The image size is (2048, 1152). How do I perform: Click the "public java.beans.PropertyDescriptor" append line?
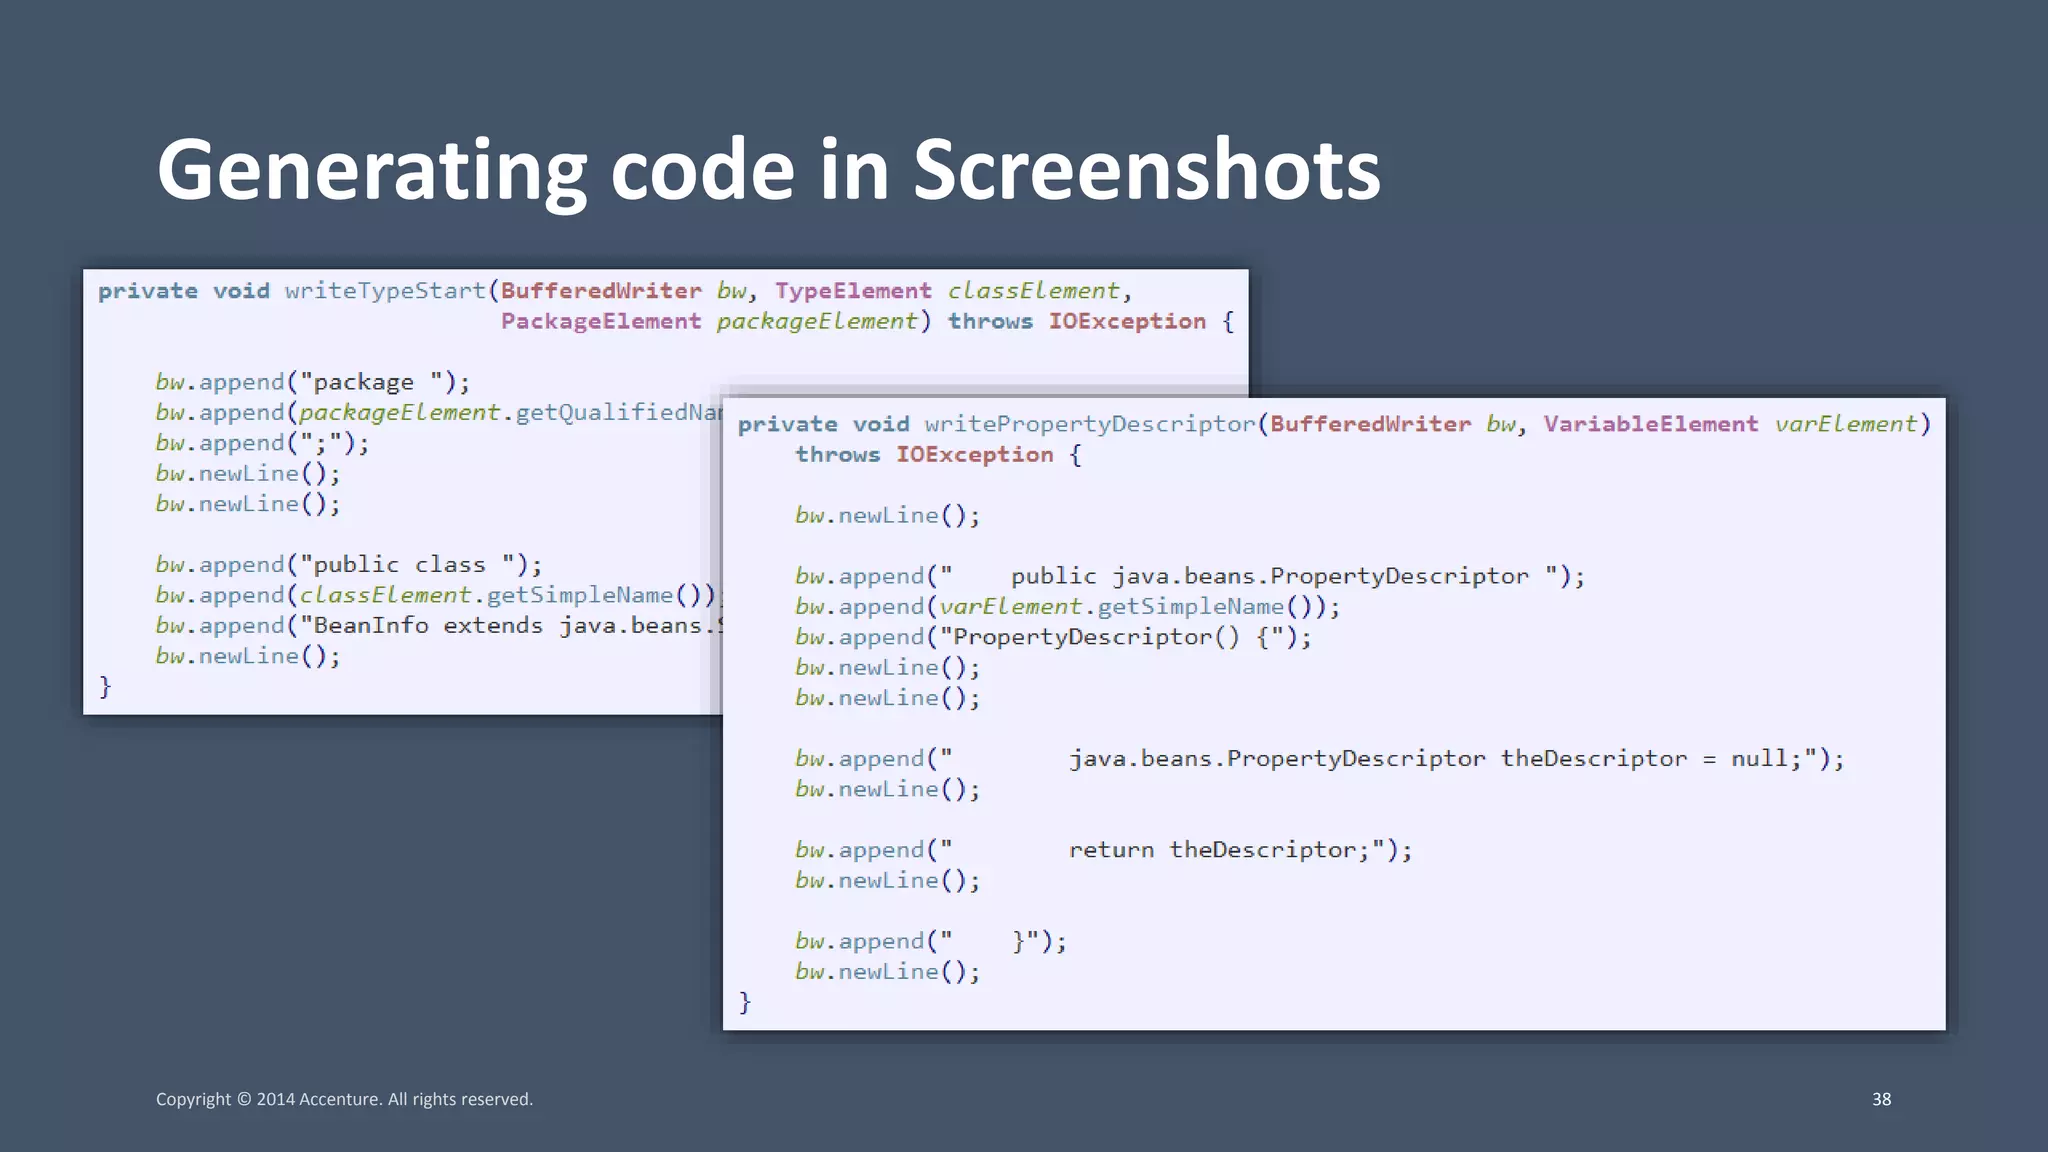click(x=1190, y=577)
